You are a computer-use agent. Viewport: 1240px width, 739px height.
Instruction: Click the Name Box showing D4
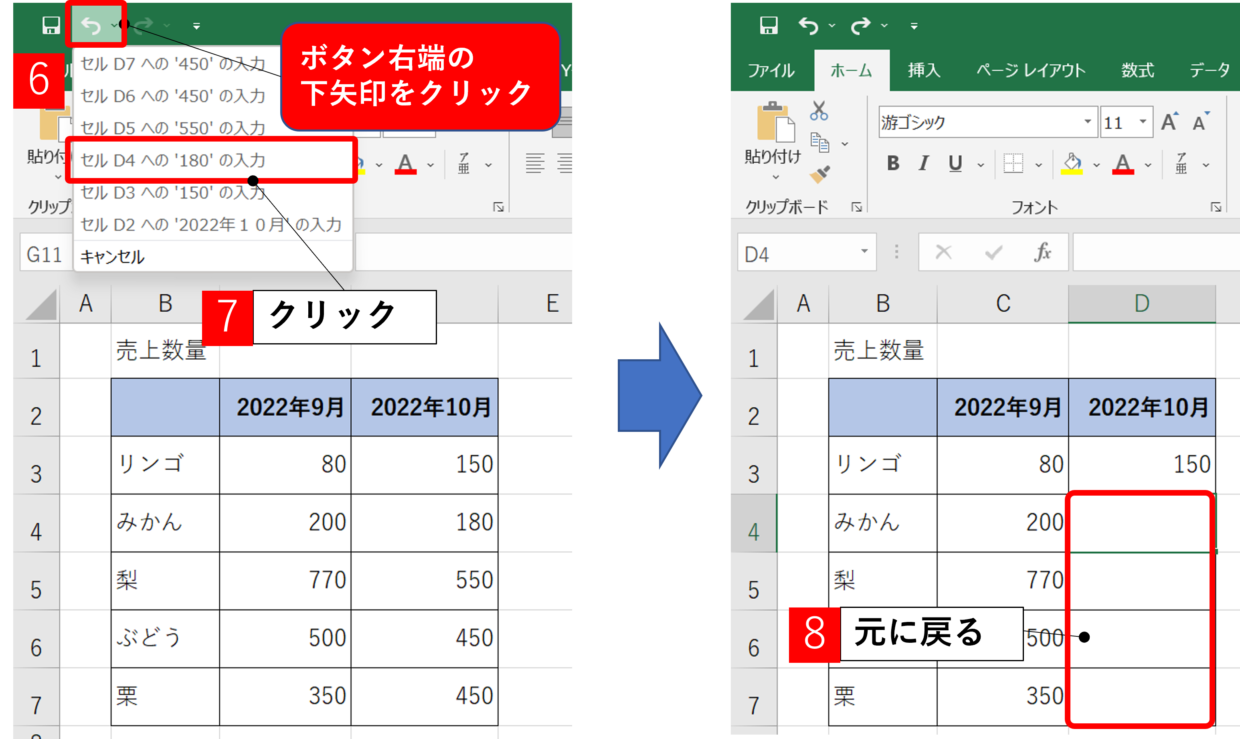tap(797, 254)
